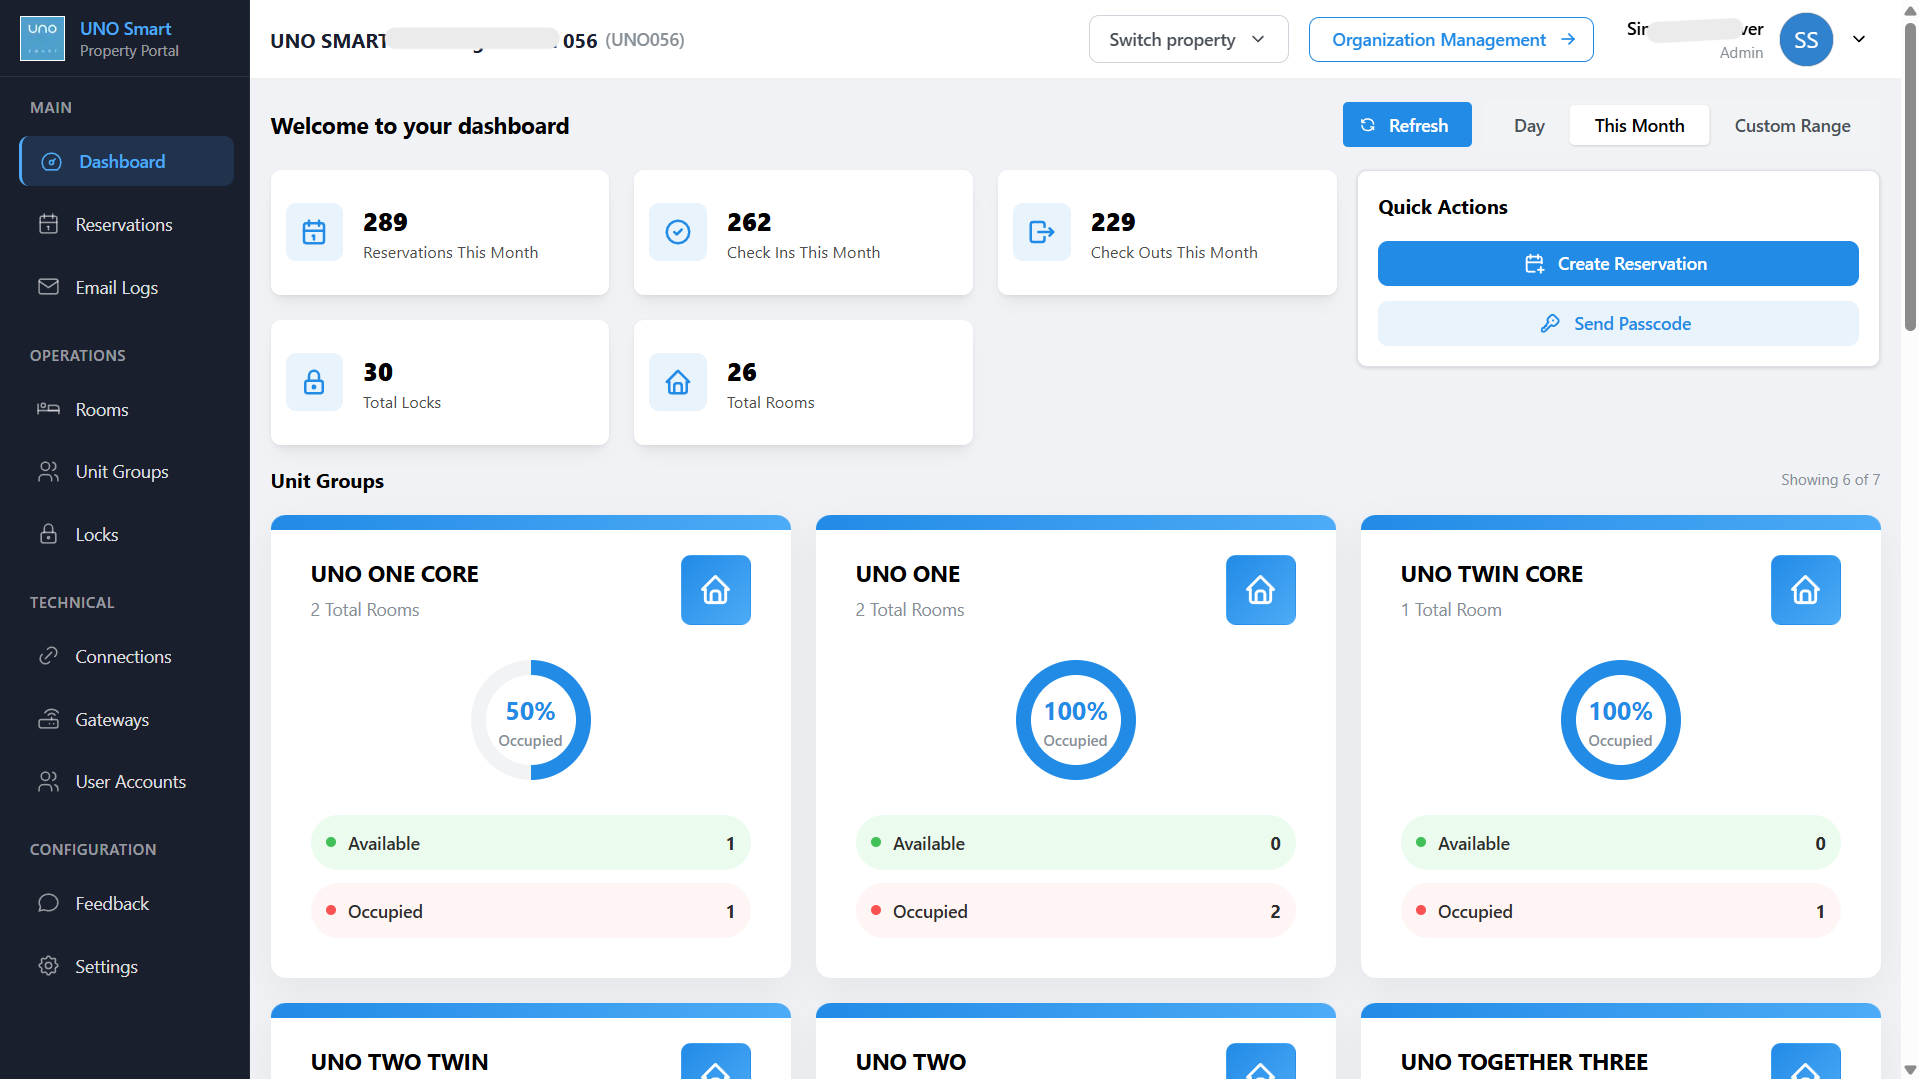The width and height of the screenshot is (1919, 1079).
Task: Click Occupied row in UNO ONE CORE
Action: (x=531, y=911)
